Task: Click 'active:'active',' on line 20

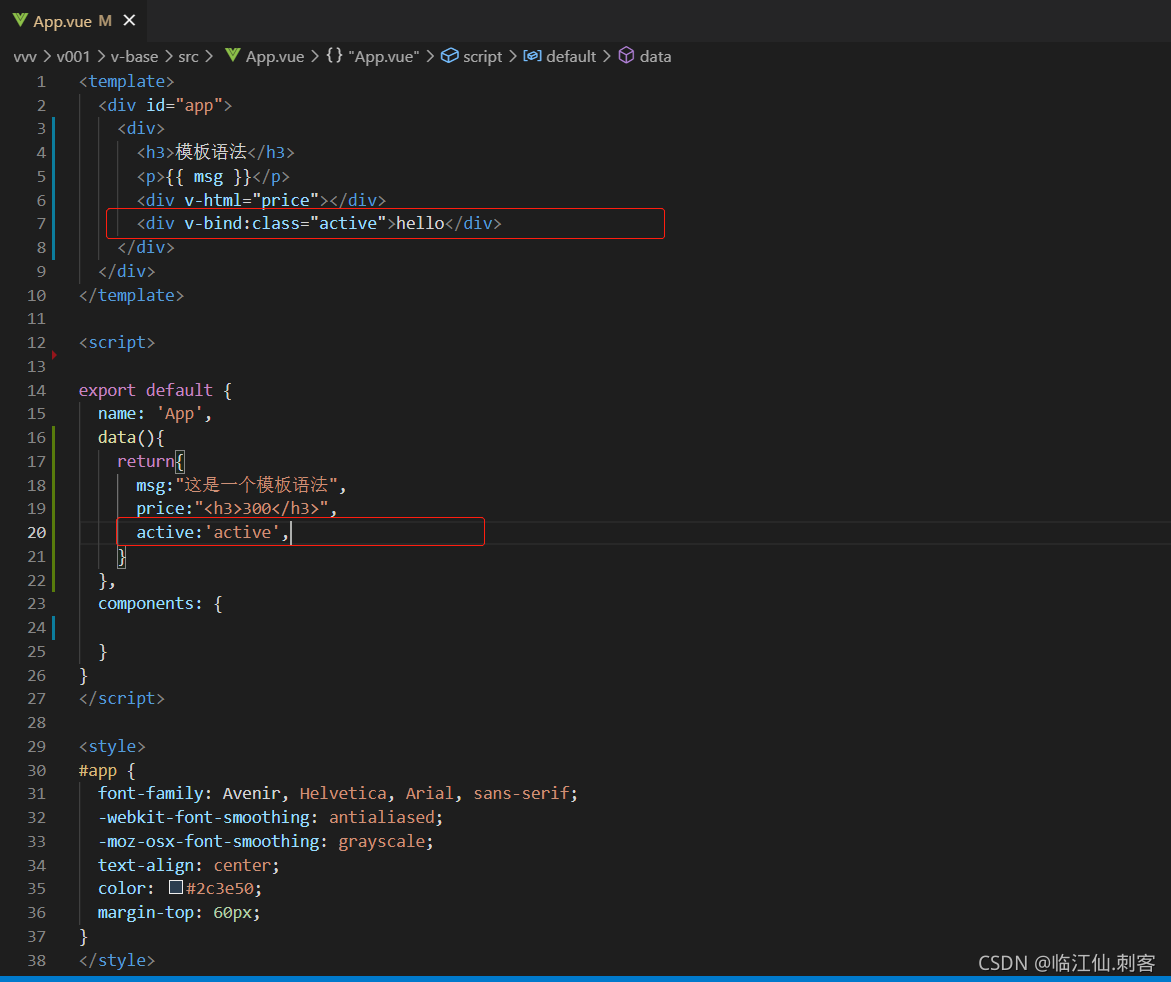Action: click(213, 532)
